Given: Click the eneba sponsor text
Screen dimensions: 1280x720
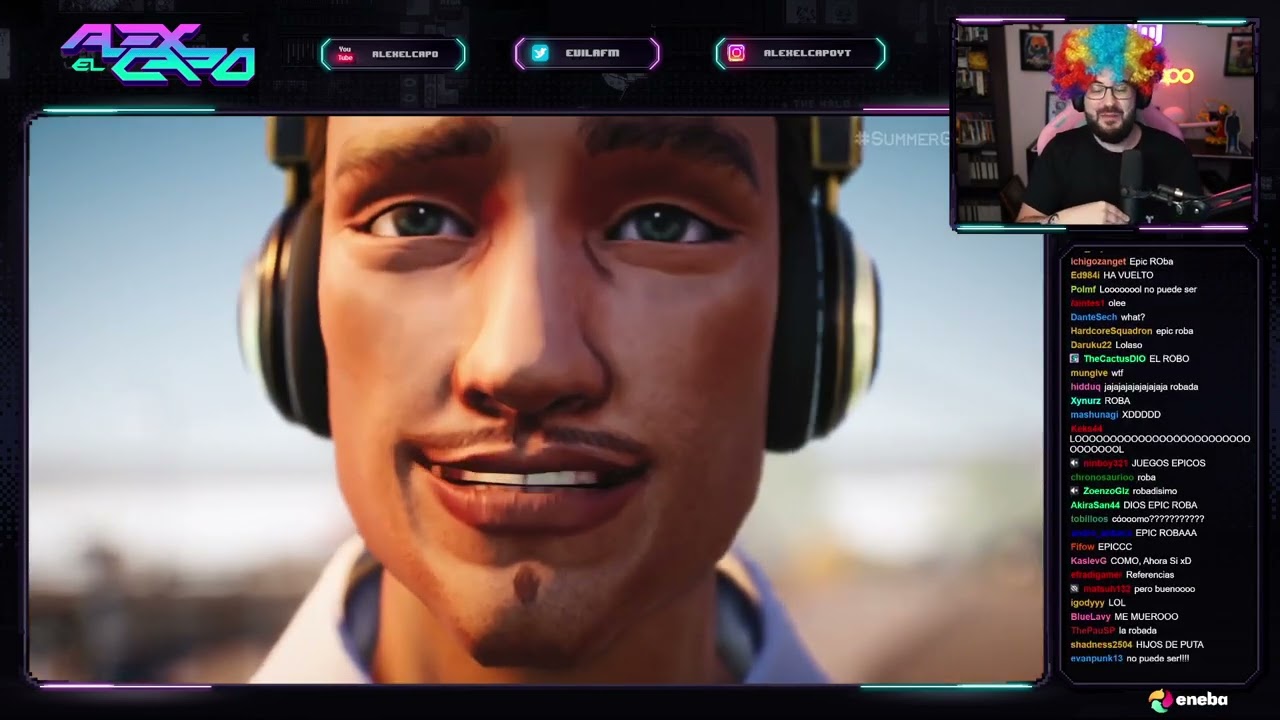Looking at the screenshot, I should (1201, 700).
